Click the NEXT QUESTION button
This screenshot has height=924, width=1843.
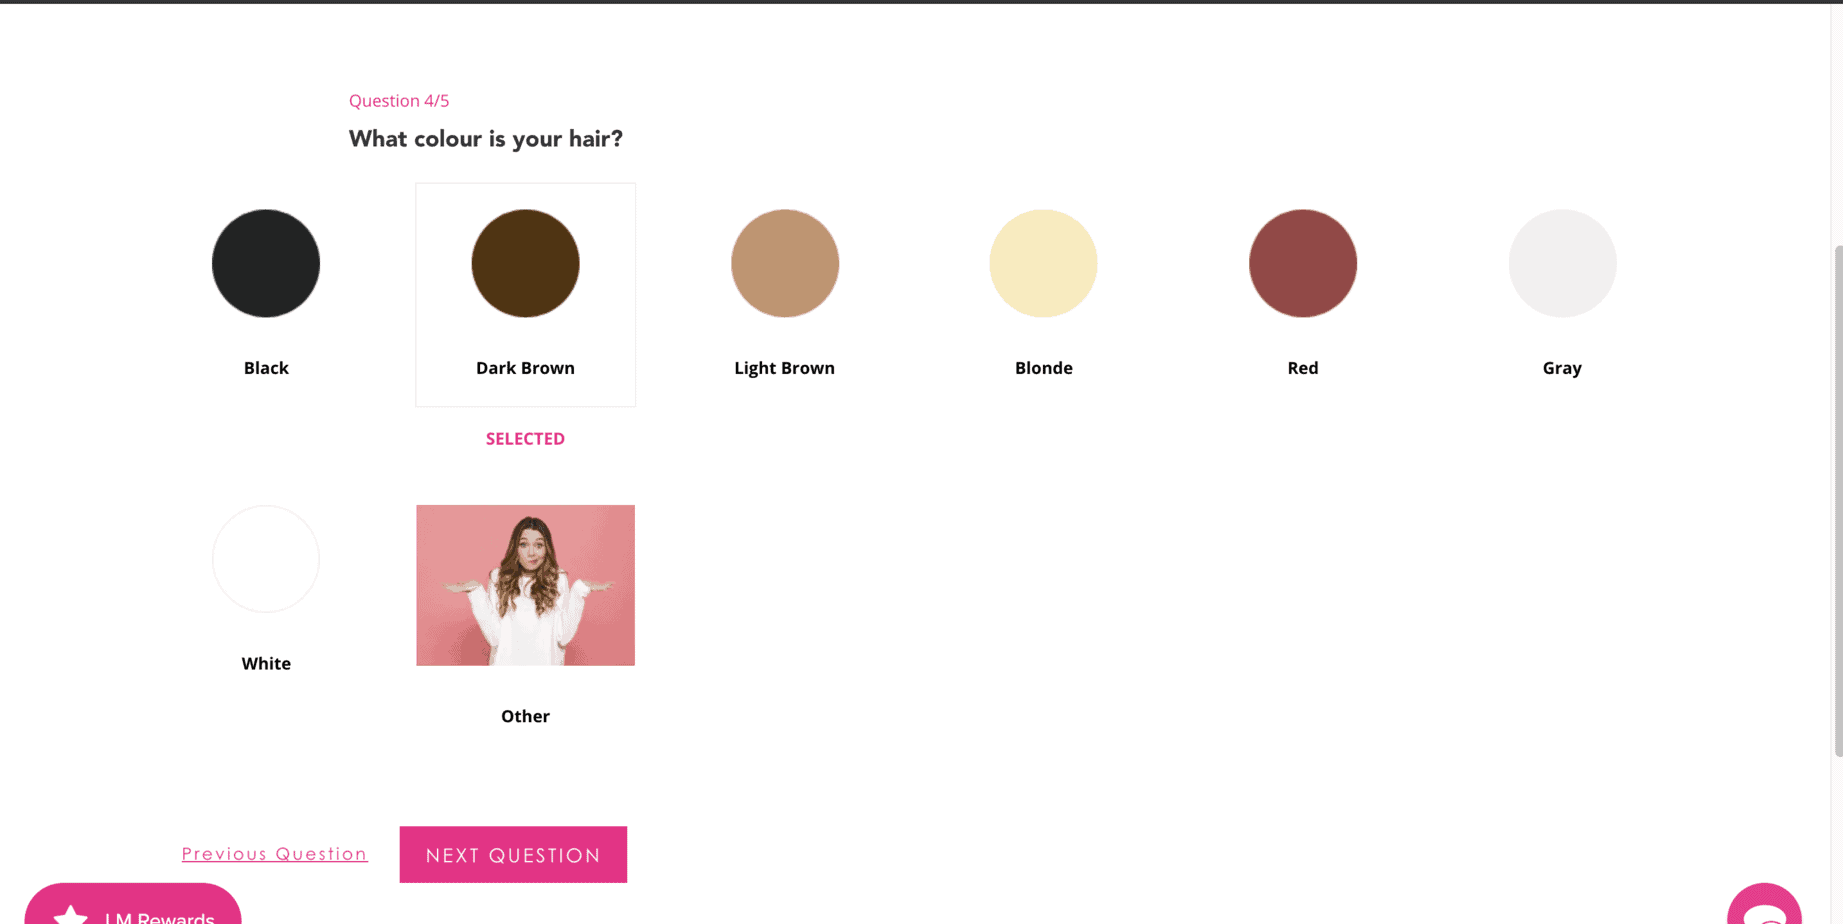pyautogui.click(x=513, y=855)
